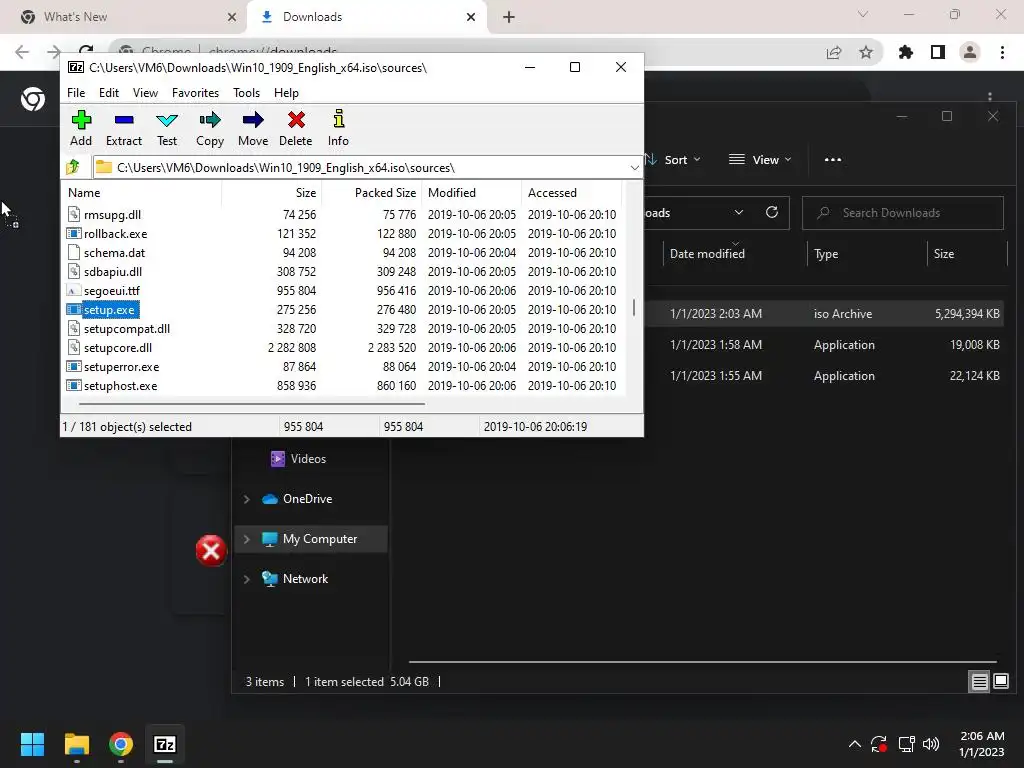
Task: Select the segoeui.ttf font file icon
Action: 74,291
